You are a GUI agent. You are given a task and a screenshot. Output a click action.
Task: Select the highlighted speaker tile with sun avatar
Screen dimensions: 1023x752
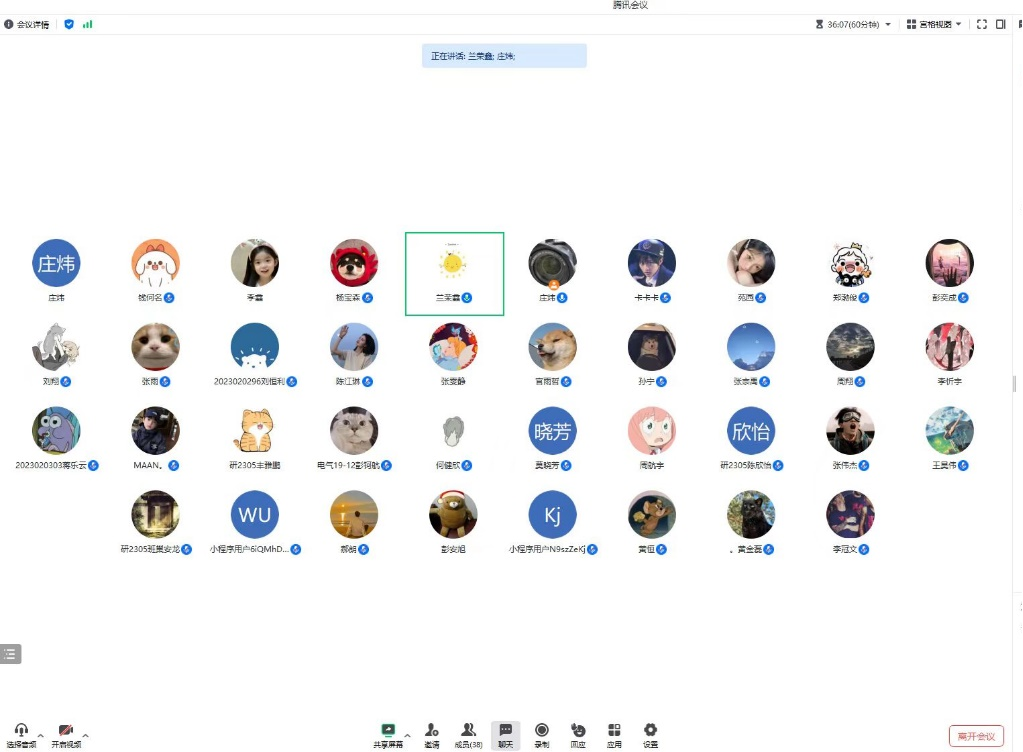[454, 274]
